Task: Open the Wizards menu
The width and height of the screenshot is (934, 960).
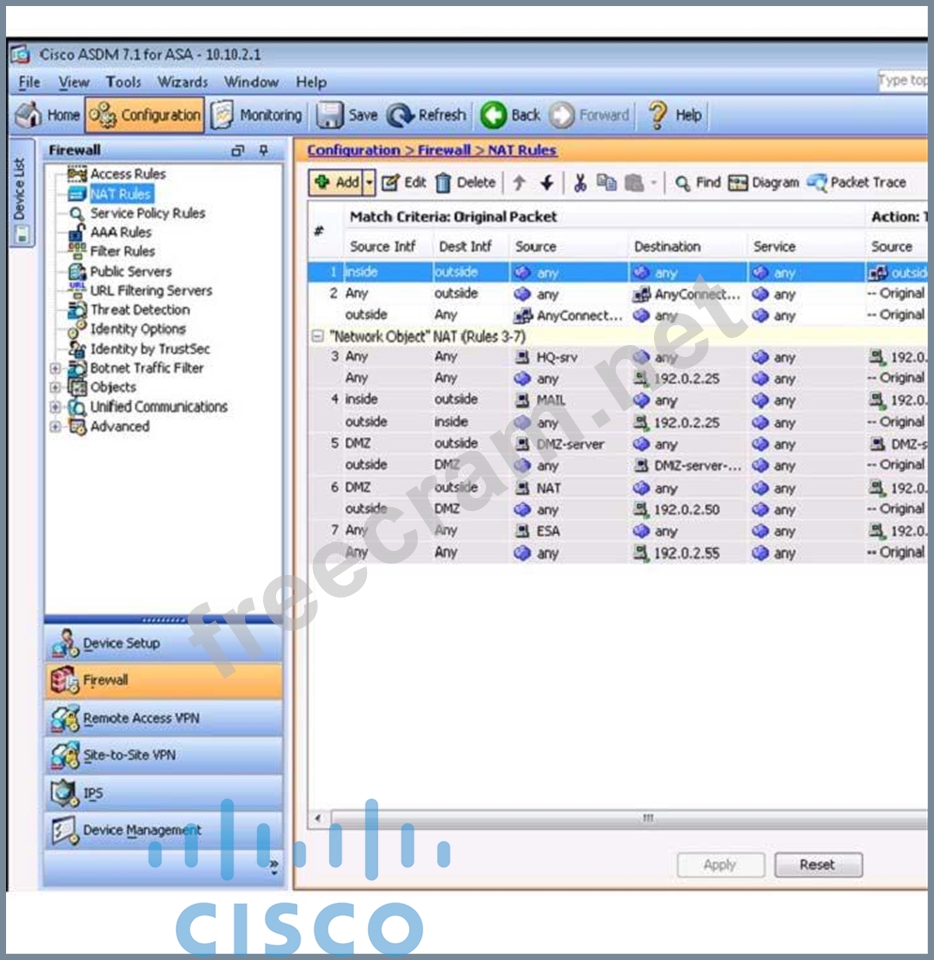Action: click(x=182, y=82)
